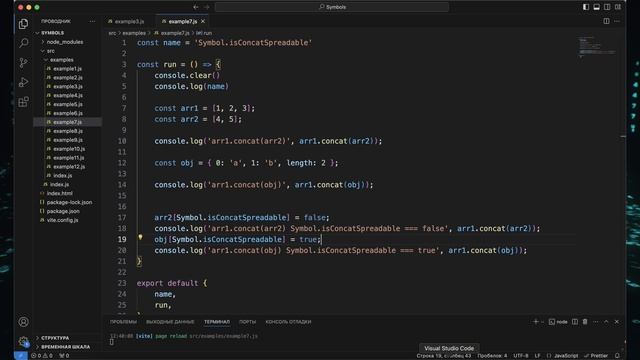The image size is (640, 360).
Task: Click the examples breadcrumb segment
Action: 134,33
